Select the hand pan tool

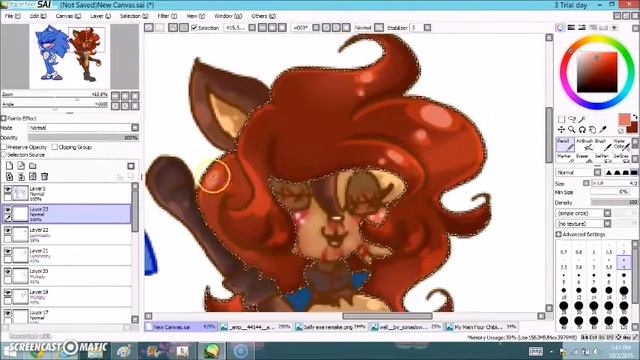coord(593,130)
